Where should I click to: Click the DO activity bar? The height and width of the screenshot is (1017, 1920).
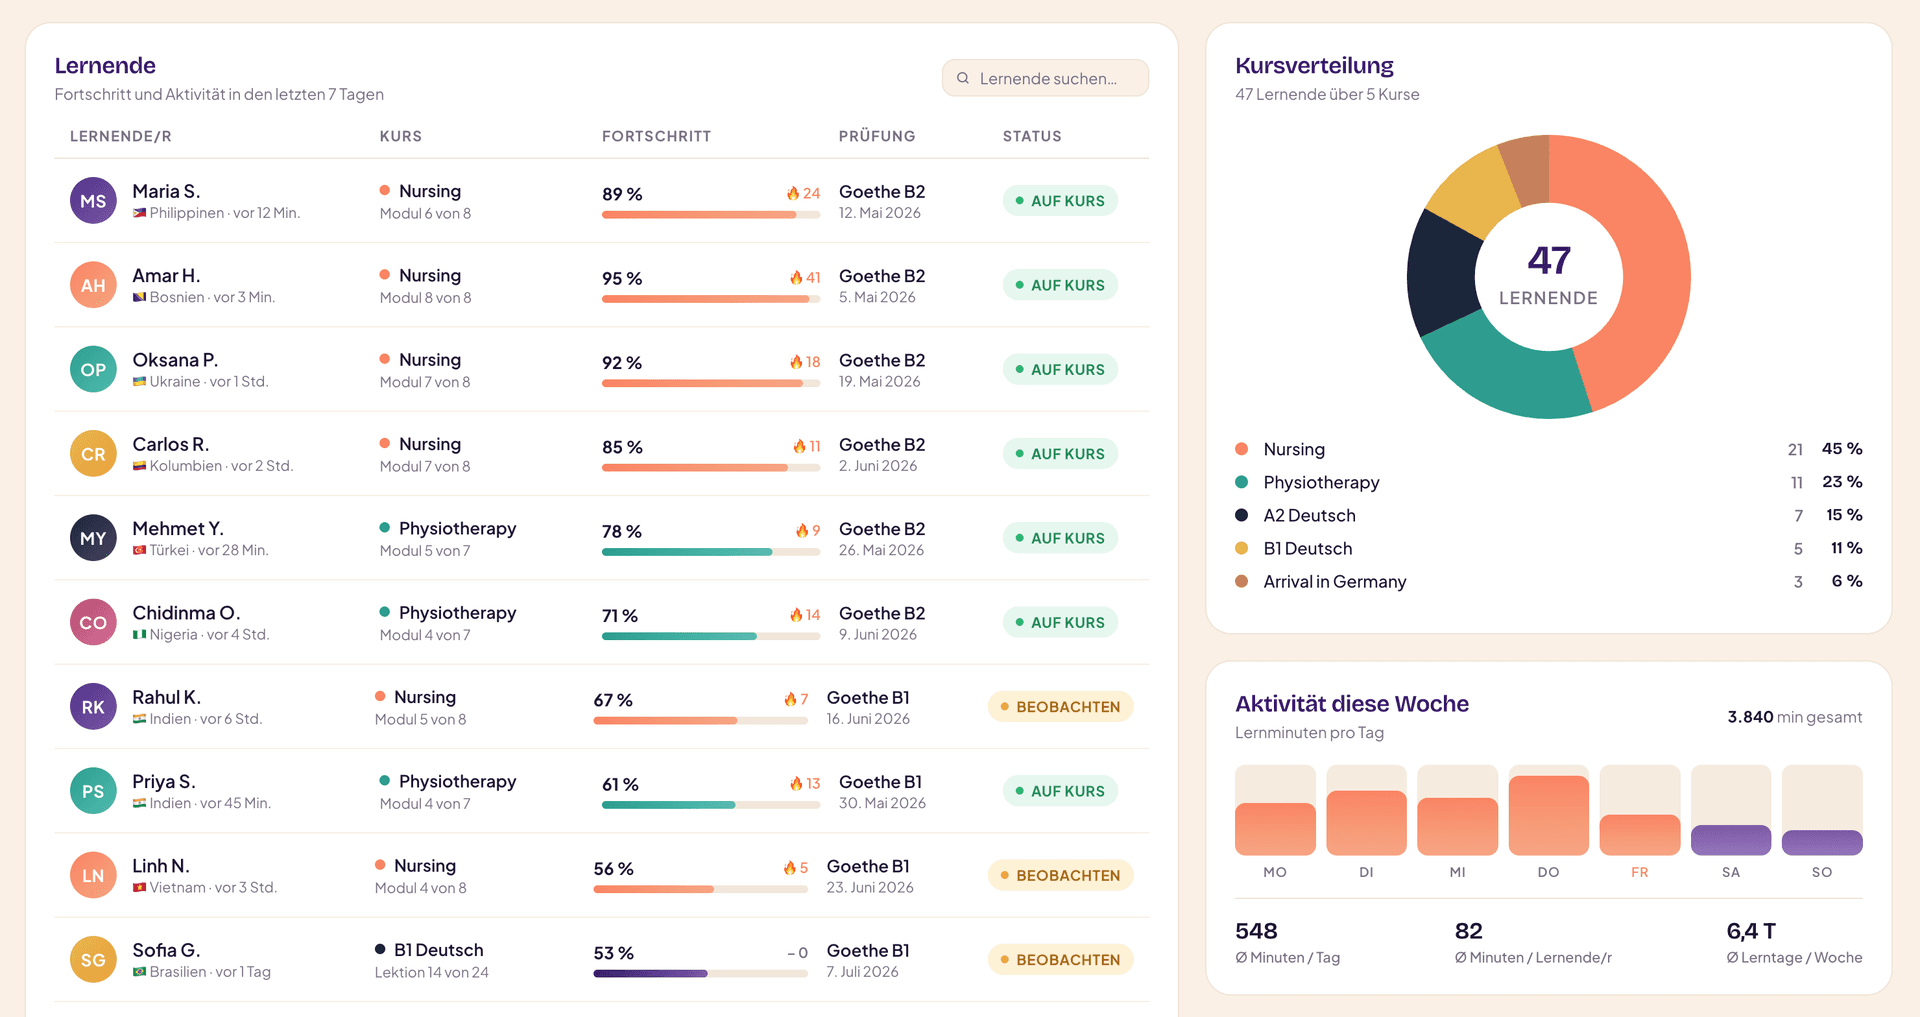tap(1548, 815)
